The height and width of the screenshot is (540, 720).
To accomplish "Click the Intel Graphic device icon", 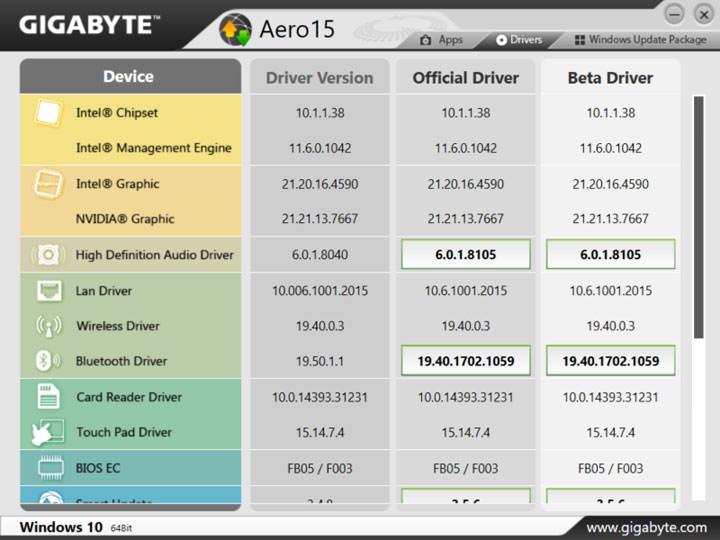I will tap(49, 184).
